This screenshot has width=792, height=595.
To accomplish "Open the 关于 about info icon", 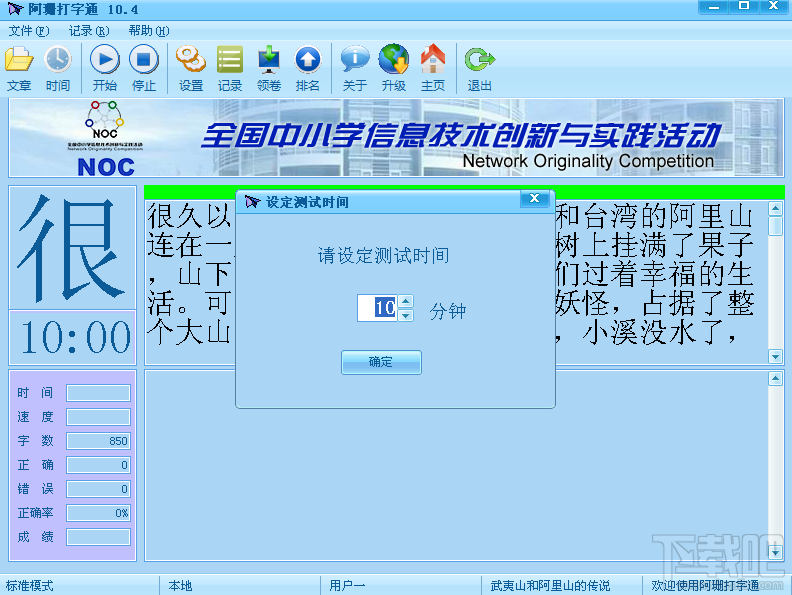I will tap(355, 68).
